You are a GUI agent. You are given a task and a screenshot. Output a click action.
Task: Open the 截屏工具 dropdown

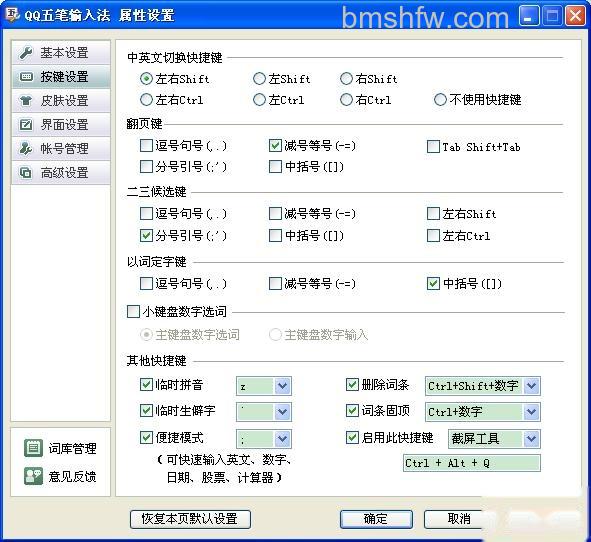531,439
